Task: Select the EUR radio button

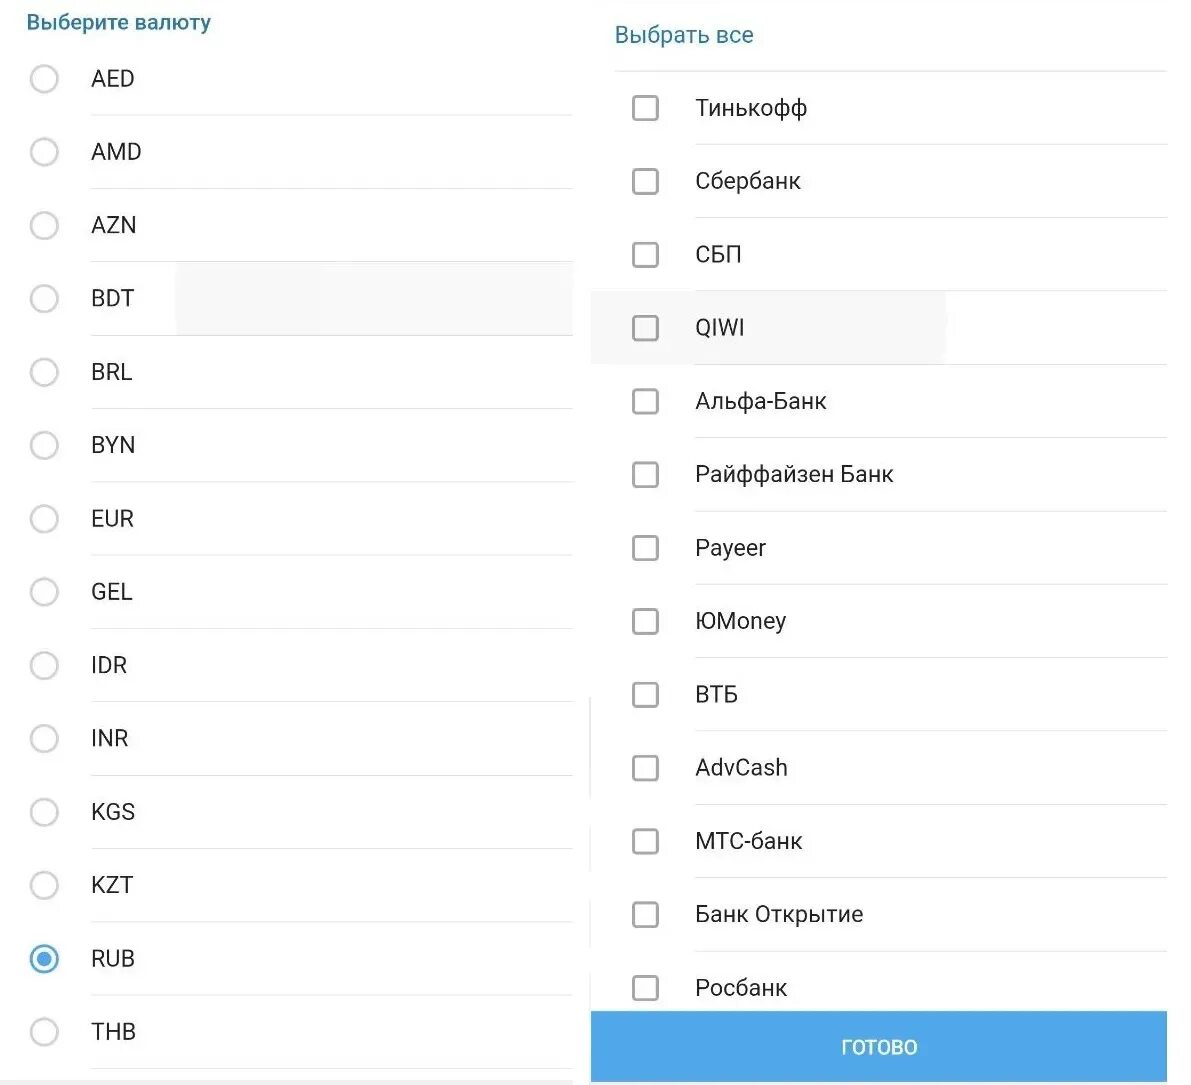Action: pos(44,519)
